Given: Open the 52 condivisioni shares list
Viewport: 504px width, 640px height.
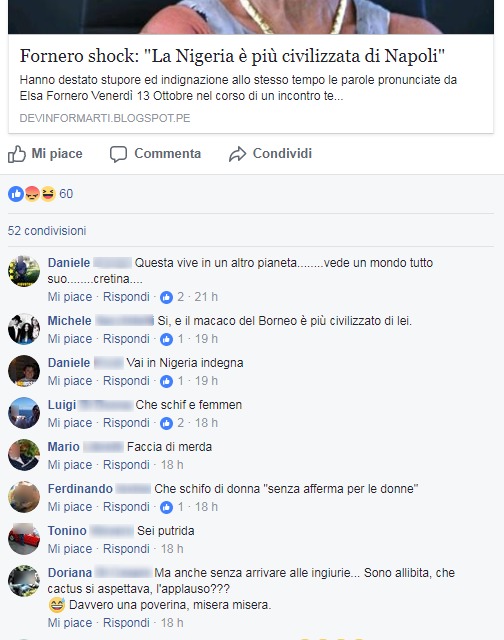Looking at the screenshot, I should click(x=47, y=231).
